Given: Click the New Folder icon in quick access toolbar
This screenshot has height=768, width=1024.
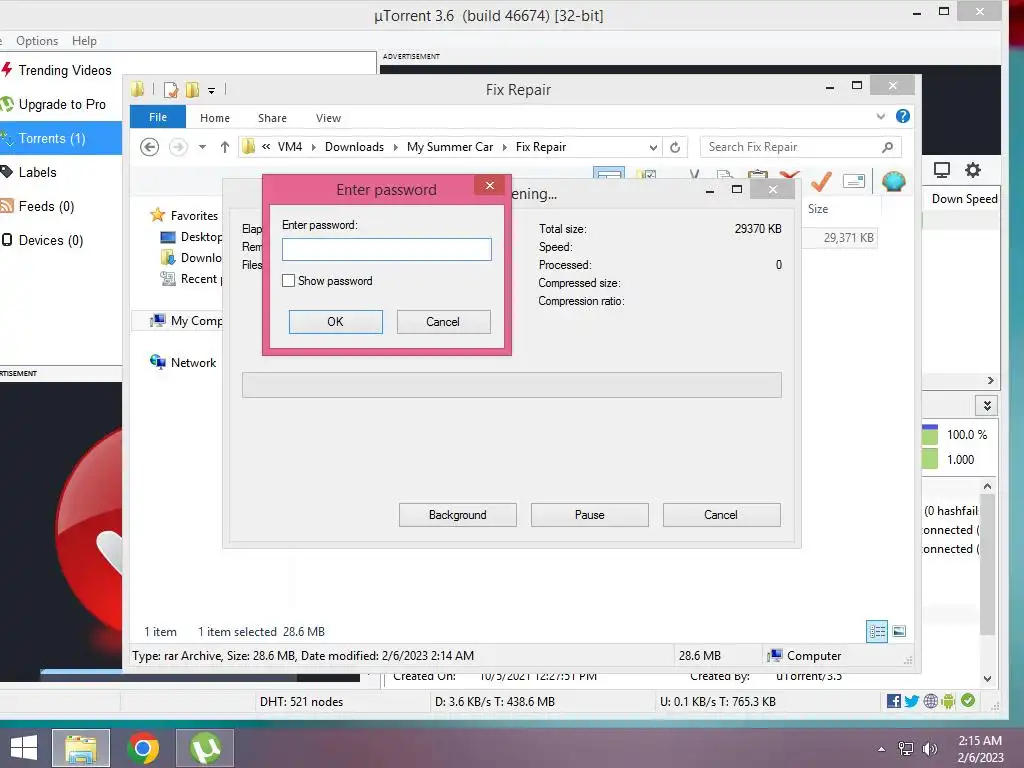Looking at the screenshot, I should (x=192, y=89).
